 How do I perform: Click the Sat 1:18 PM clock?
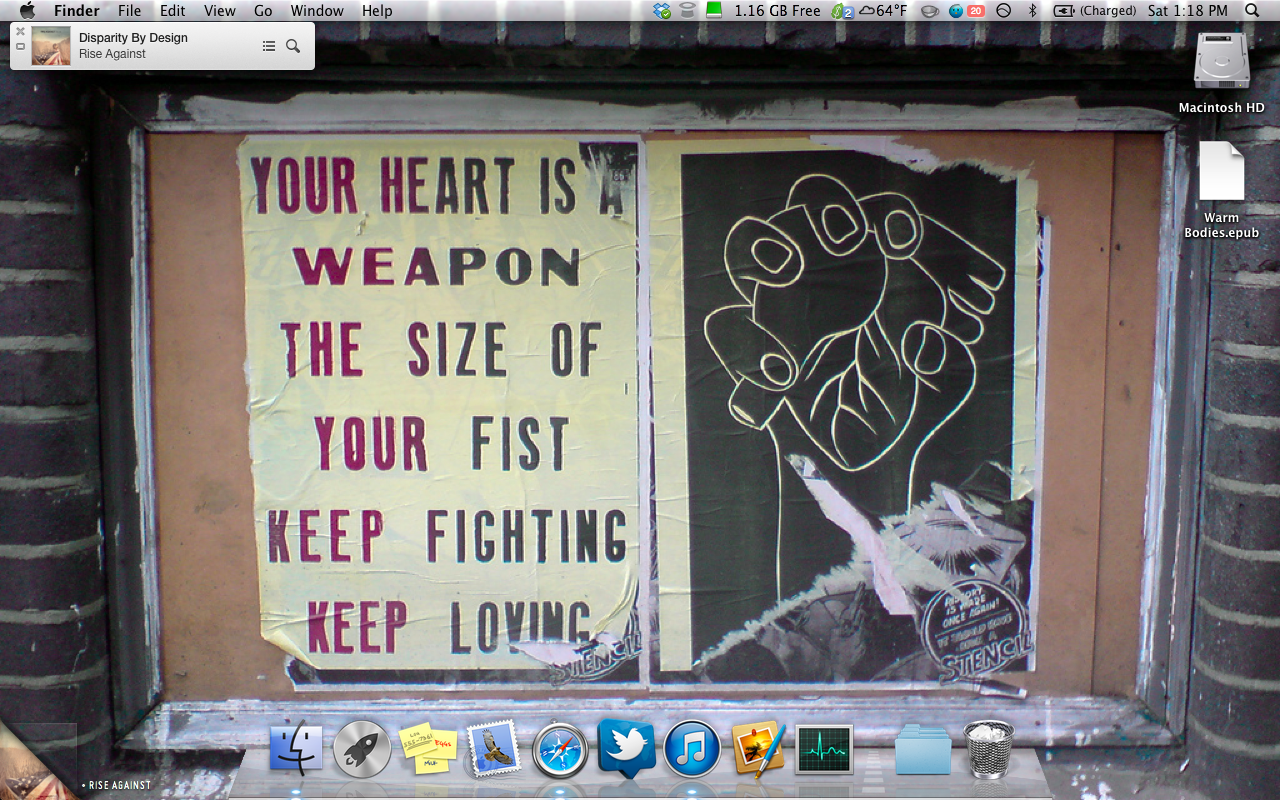[1188, 11]
